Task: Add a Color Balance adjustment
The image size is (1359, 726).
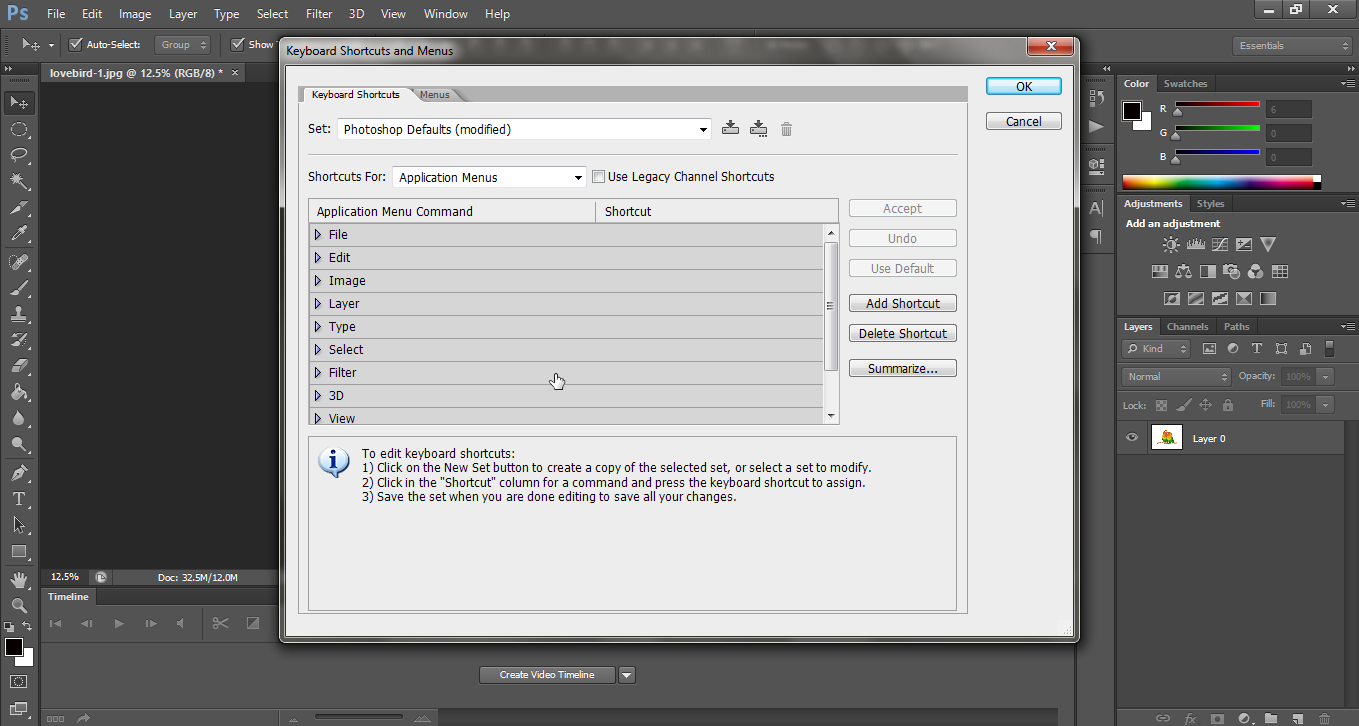Action: point(1184,271)
